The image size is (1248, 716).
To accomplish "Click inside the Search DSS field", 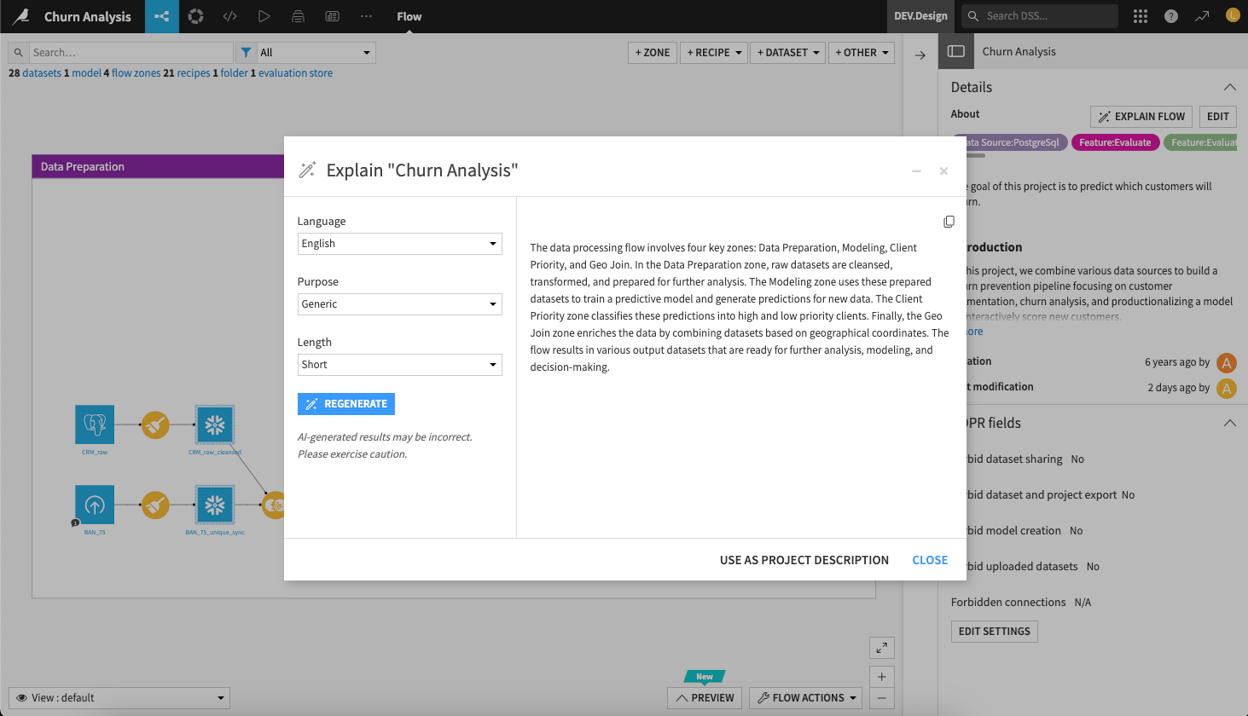I will tap(1040, 16).
